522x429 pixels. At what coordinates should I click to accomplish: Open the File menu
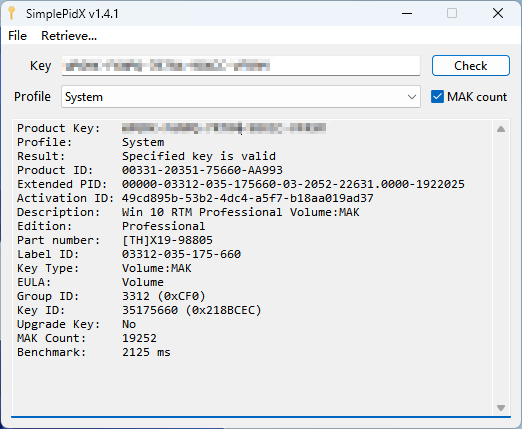[17, 36]
